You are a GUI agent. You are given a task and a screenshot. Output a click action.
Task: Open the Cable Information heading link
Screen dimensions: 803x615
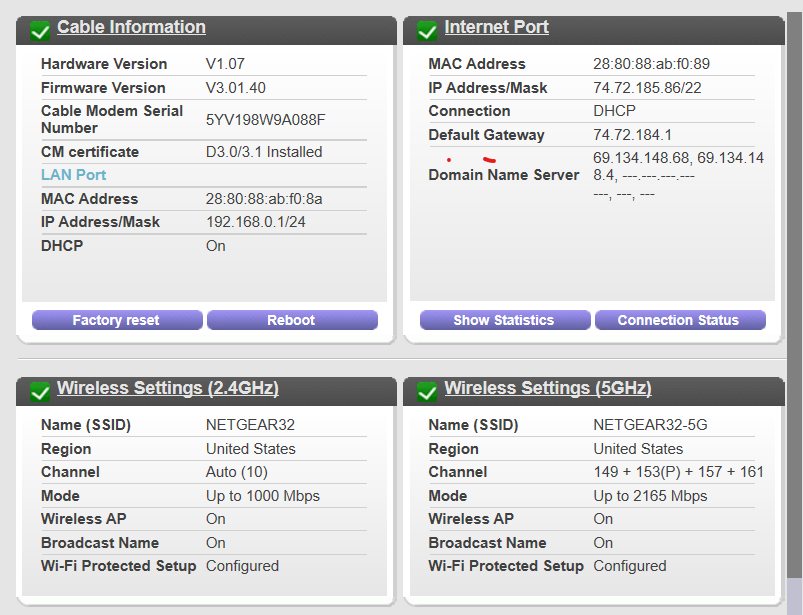pos(131,27)
